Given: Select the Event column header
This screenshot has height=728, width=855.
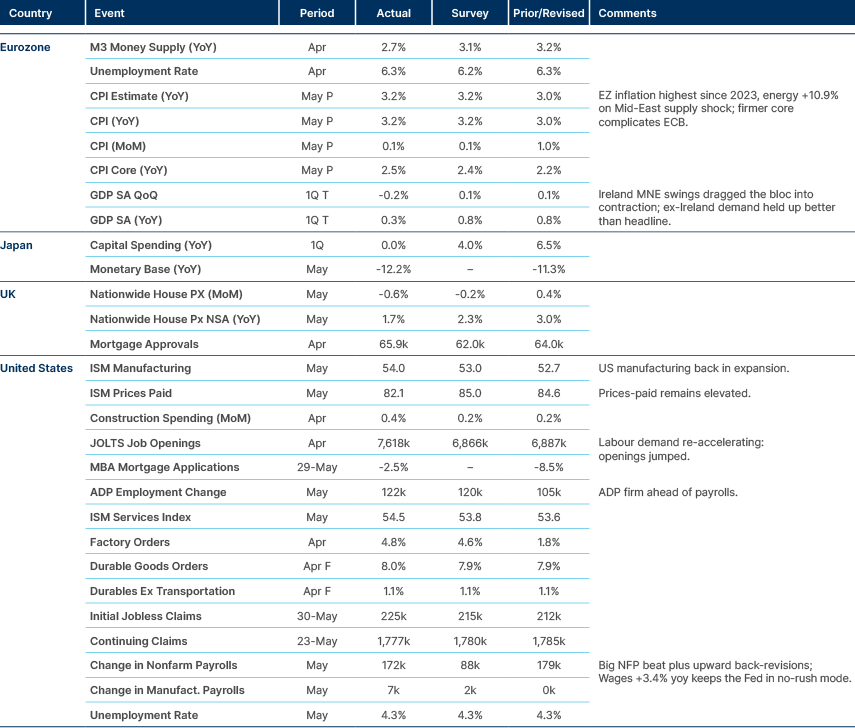Looking at the screenshot, I should click(x=109, y=13).
